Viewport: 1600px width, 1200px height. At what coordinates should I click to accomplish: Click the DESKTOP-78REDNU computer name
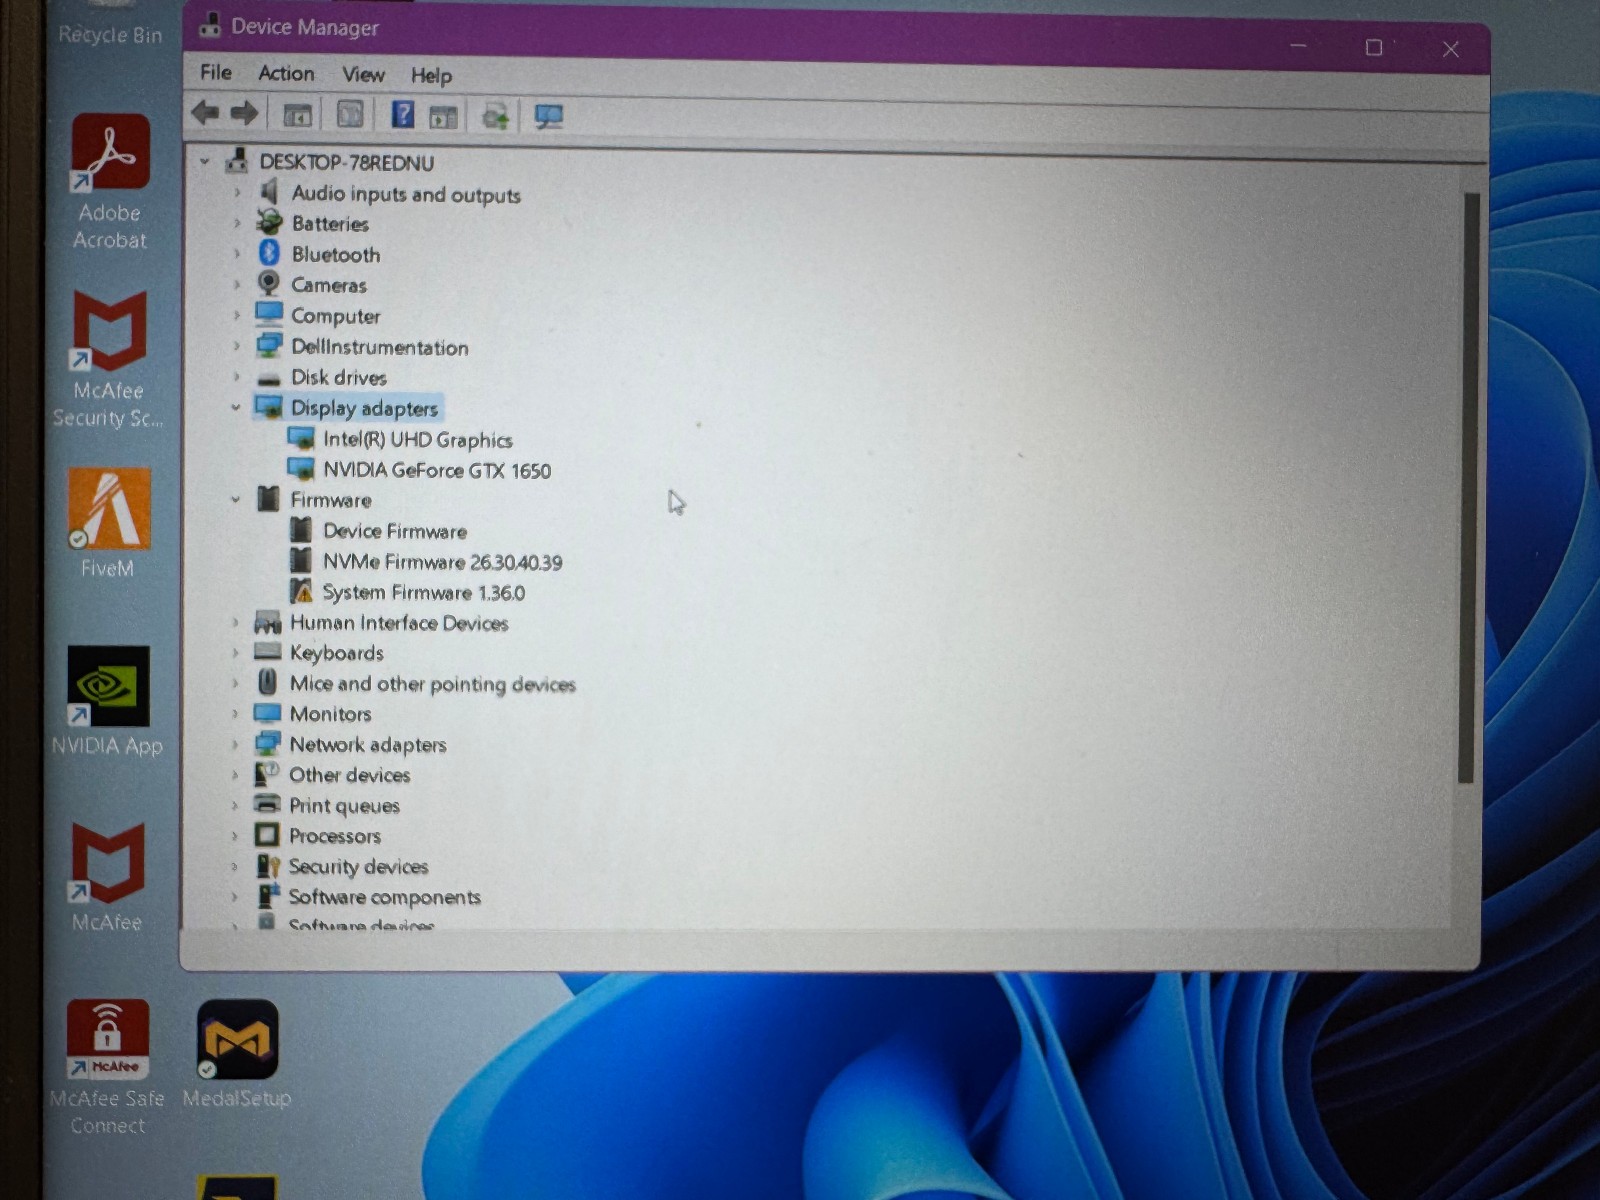346,162
